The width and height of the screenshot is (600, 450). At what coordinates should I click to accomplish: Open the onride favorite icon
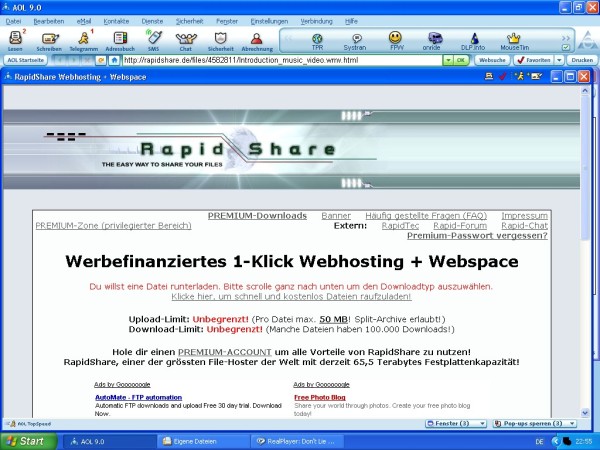click(432, 41)
